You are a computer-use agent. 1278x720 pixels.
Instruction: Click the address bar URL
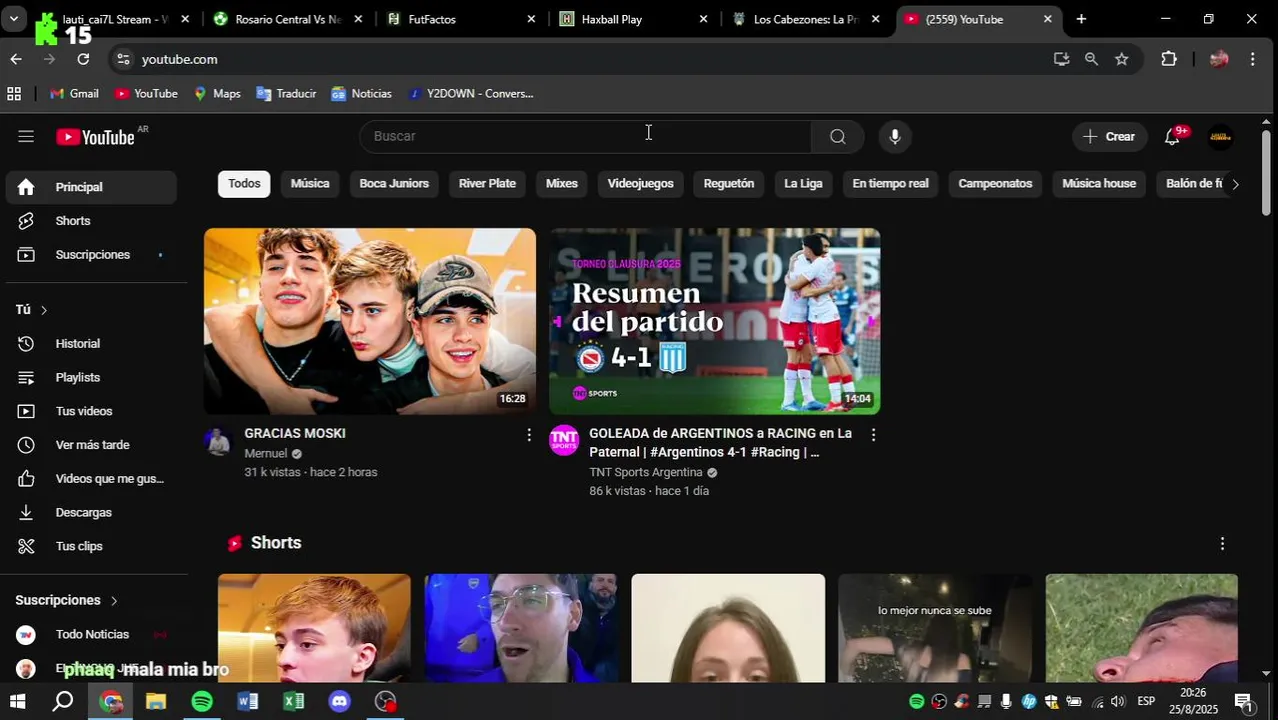coord(180,59)
